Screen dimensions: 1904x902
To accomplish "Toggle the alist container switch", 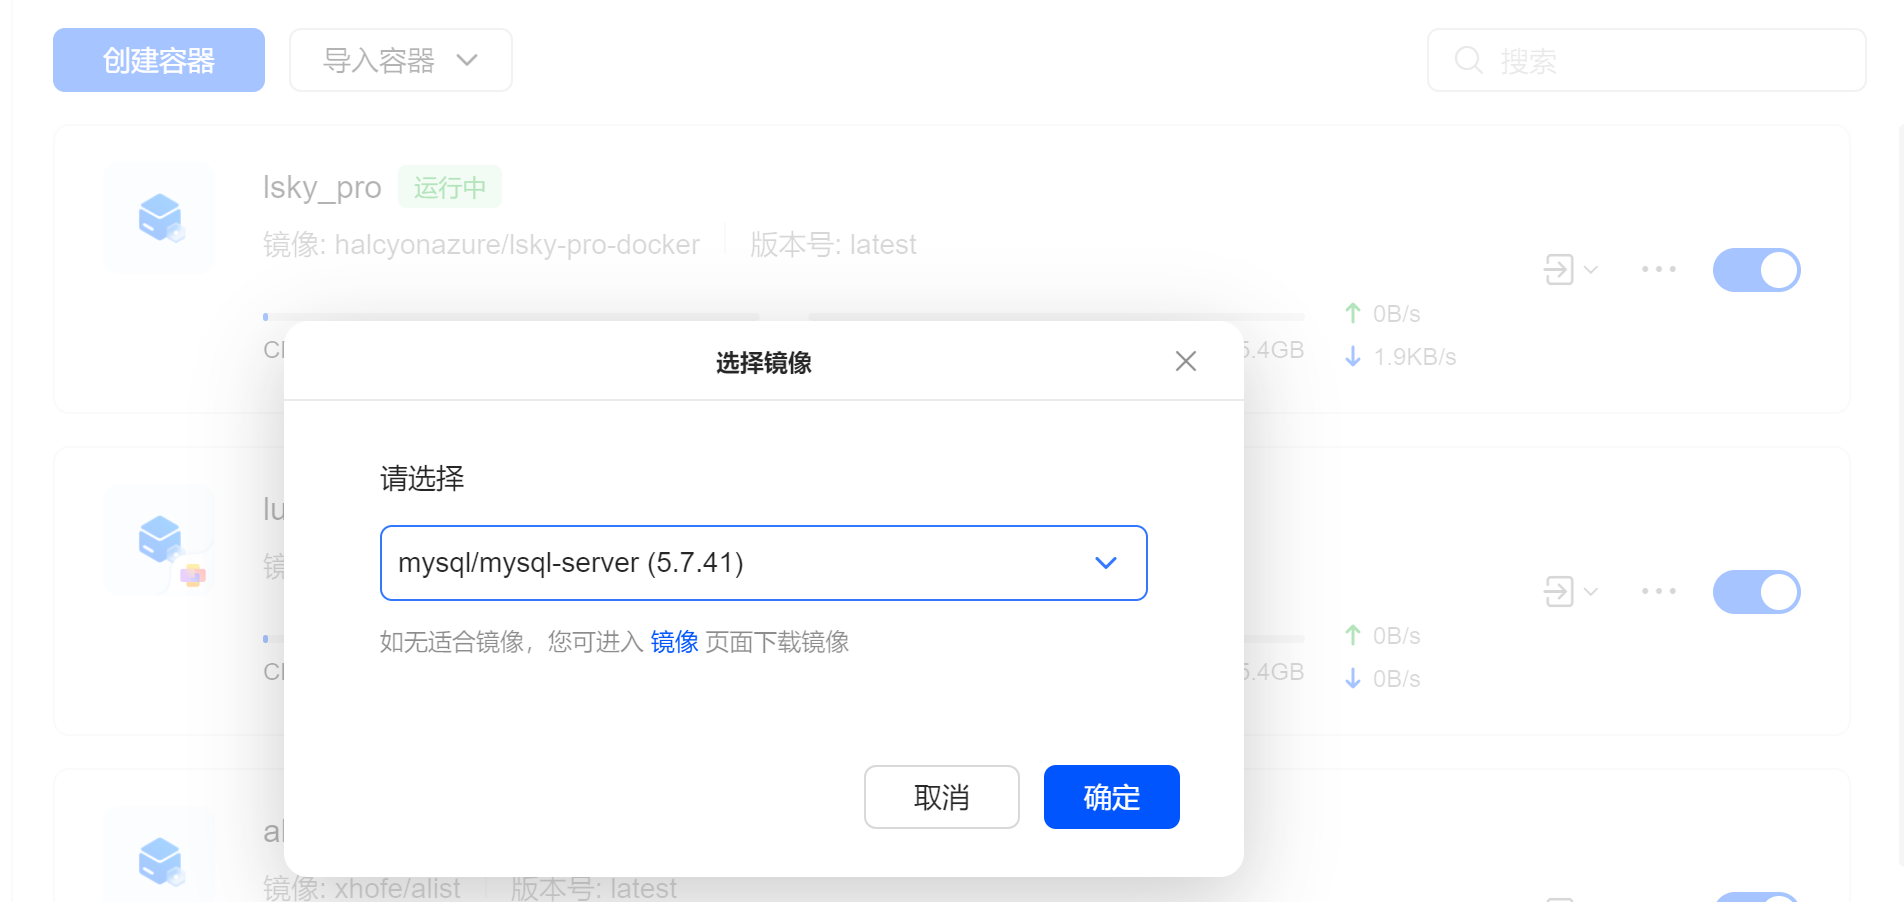I will 1756,896.
